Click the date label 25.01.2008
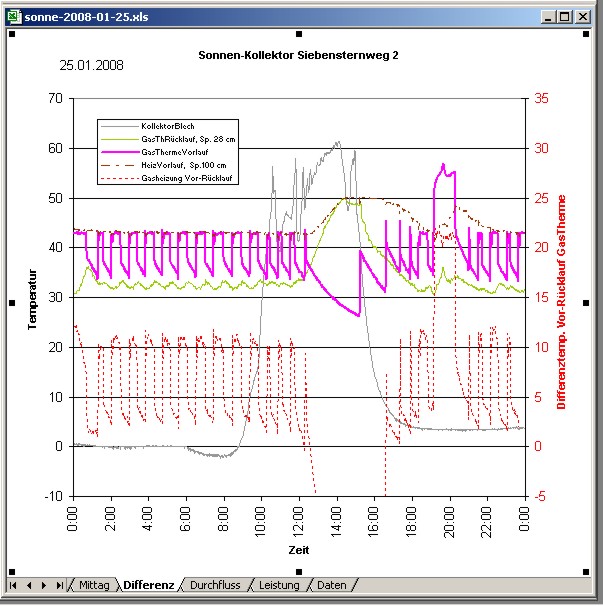 [91, 65]
